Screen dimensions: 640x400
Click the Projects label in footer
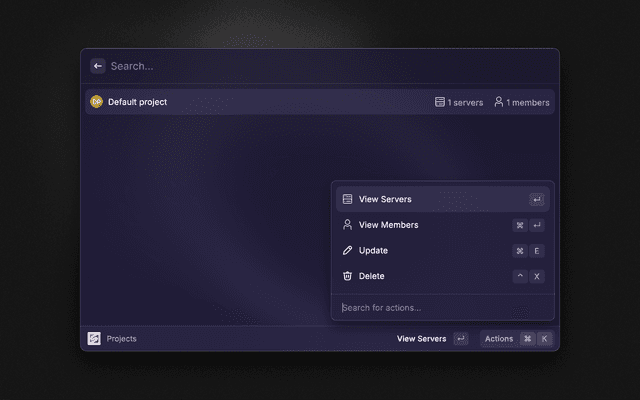click(x=121, y=339)
